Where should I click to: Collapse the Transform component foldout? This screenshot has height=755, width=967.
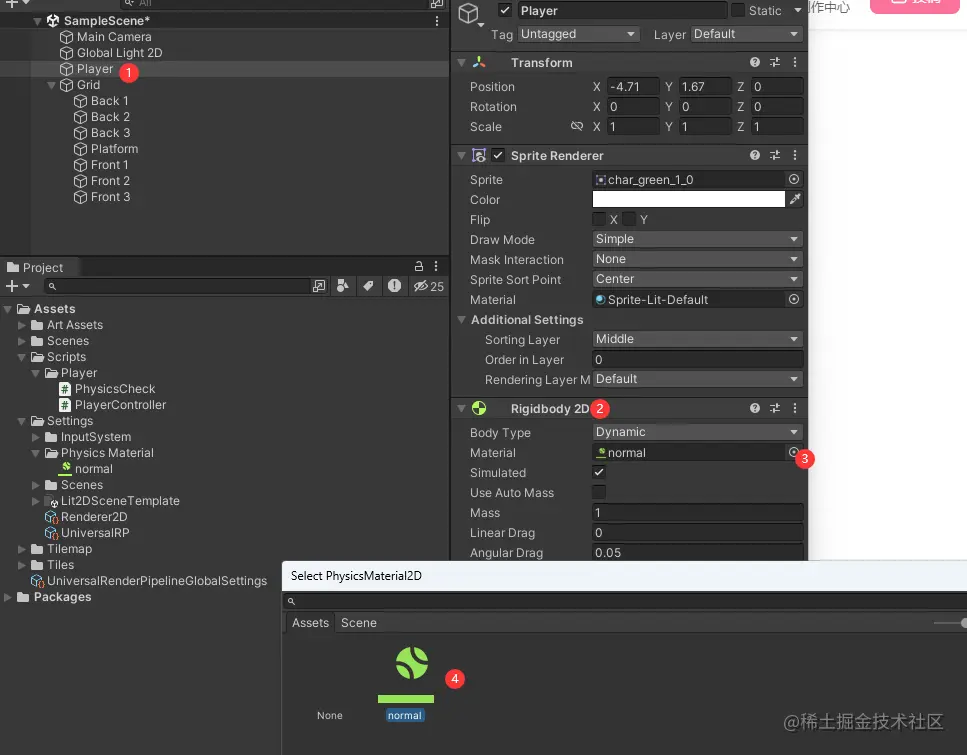461,62
